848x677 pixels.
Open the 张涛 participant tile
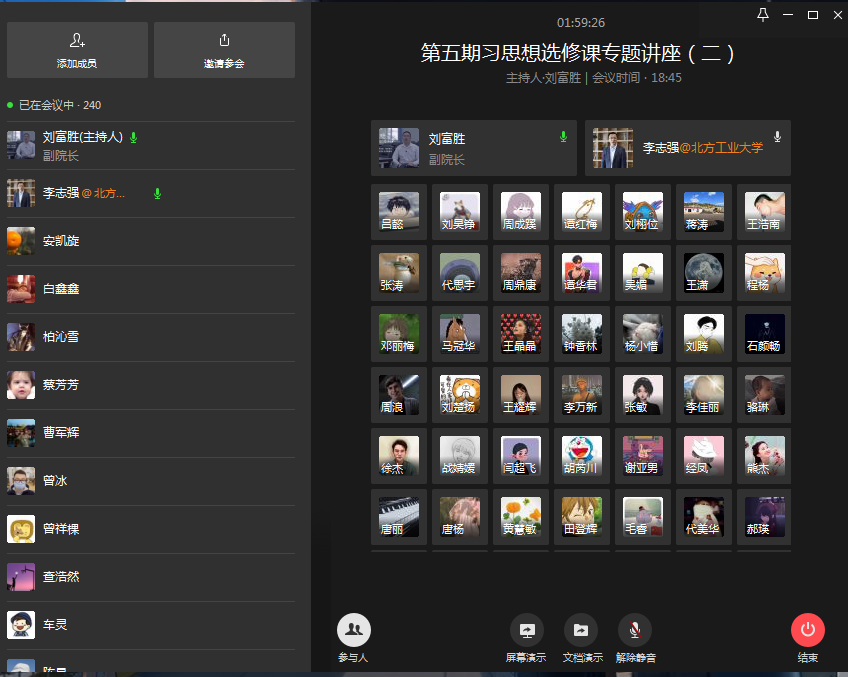coord(399,273)
